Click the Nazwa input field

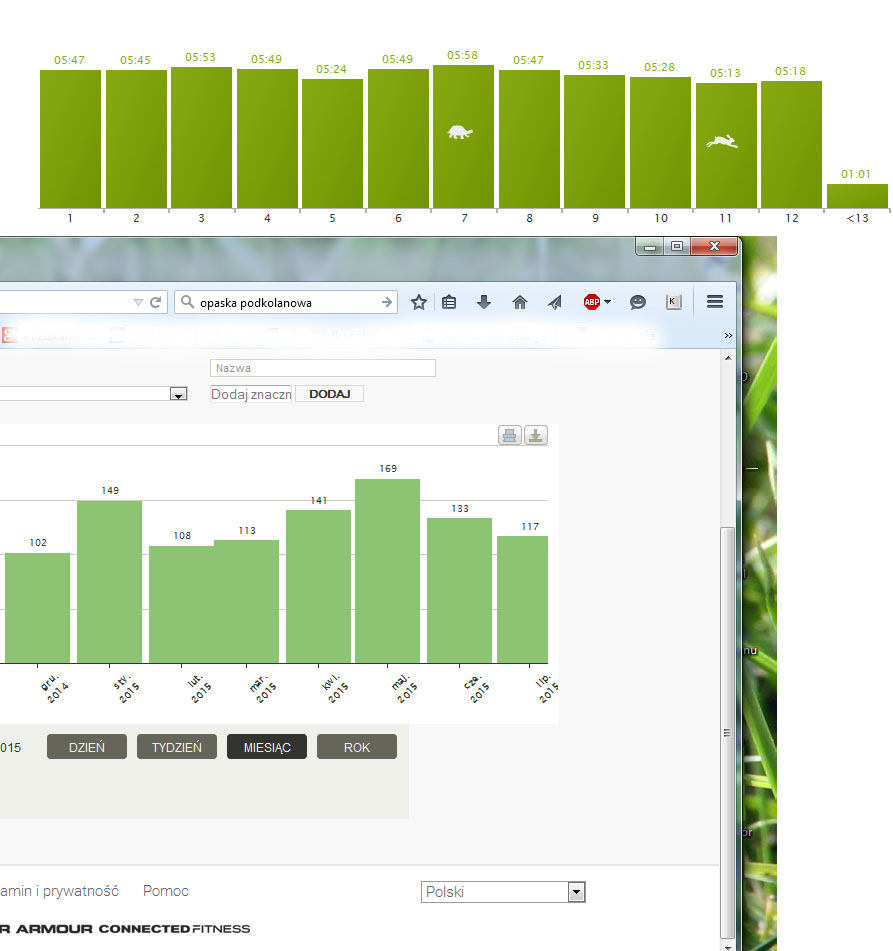[323, 369]
